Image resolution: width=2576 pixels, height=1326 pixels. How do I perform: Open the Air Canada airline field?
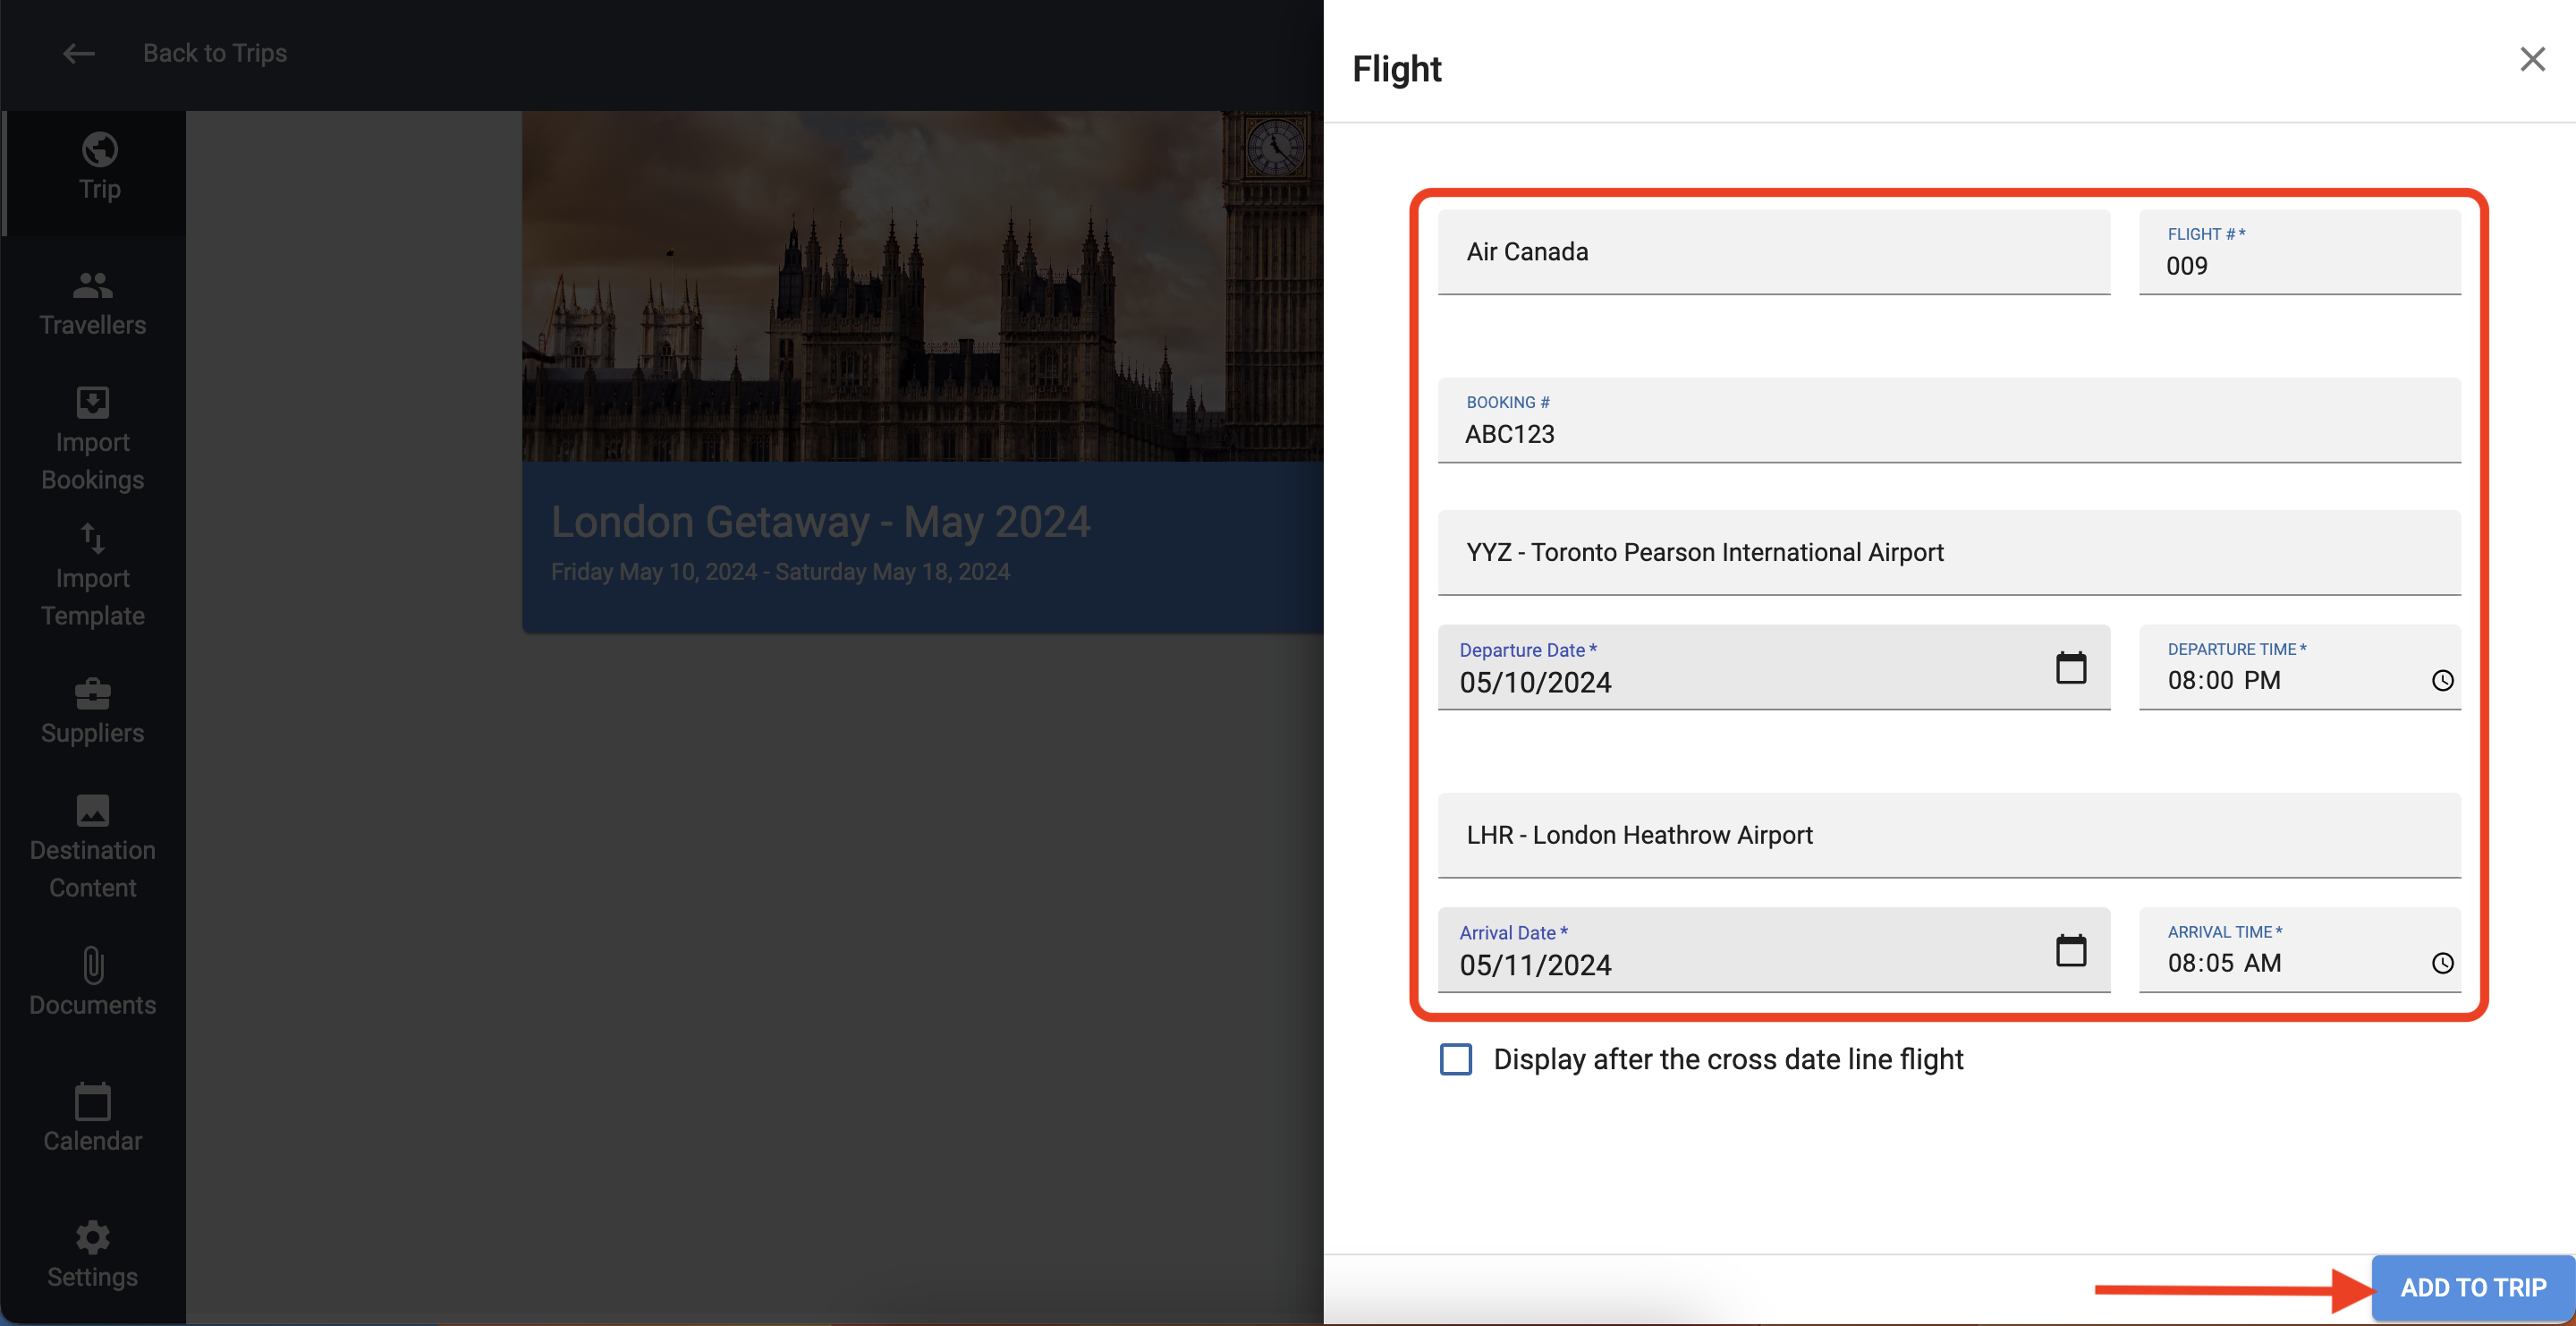[x=1774, y=252]
